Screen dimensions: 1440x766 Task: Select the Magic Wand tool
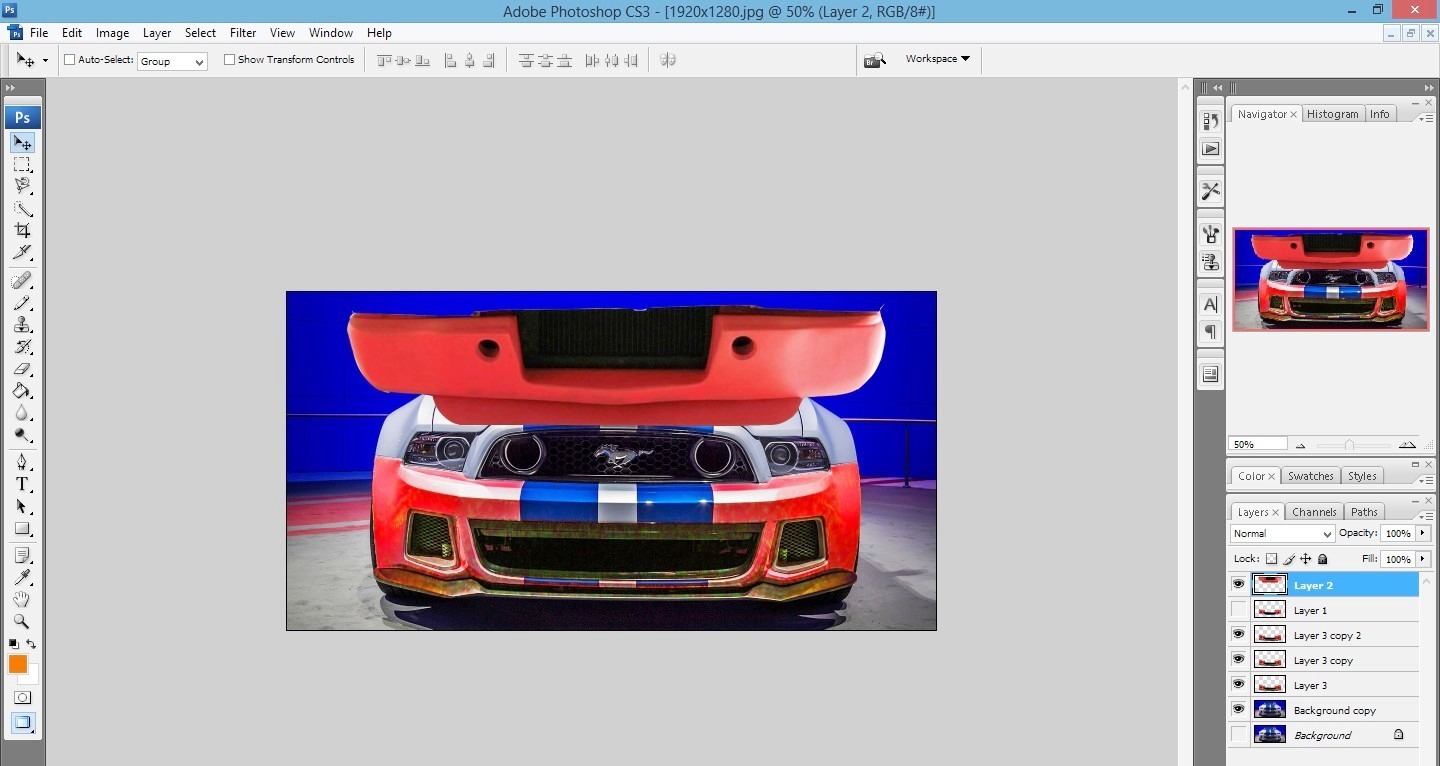pos(22,209)
